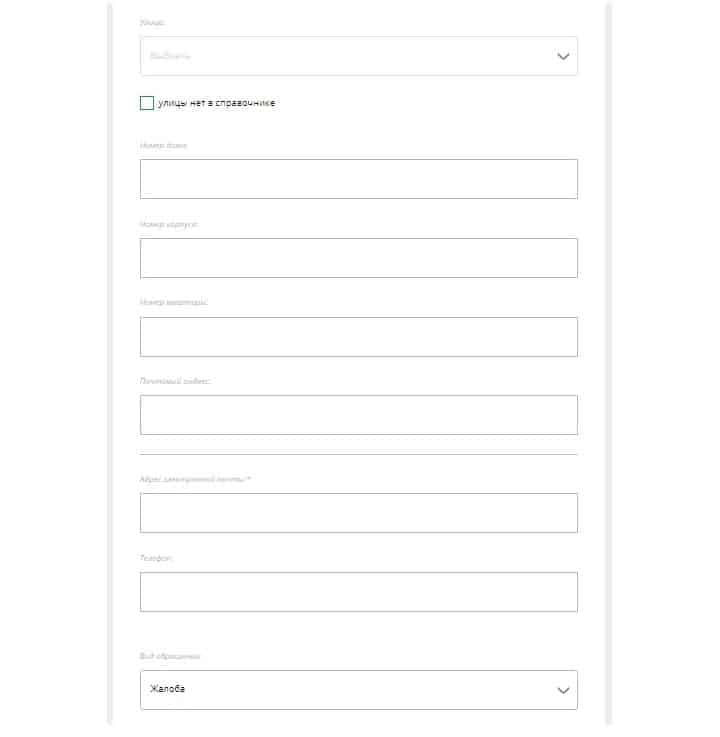Viewport: 720px width, 737px height.
Task: Click the 'Почтовый индекс' field label
Action: pos(175,381)
